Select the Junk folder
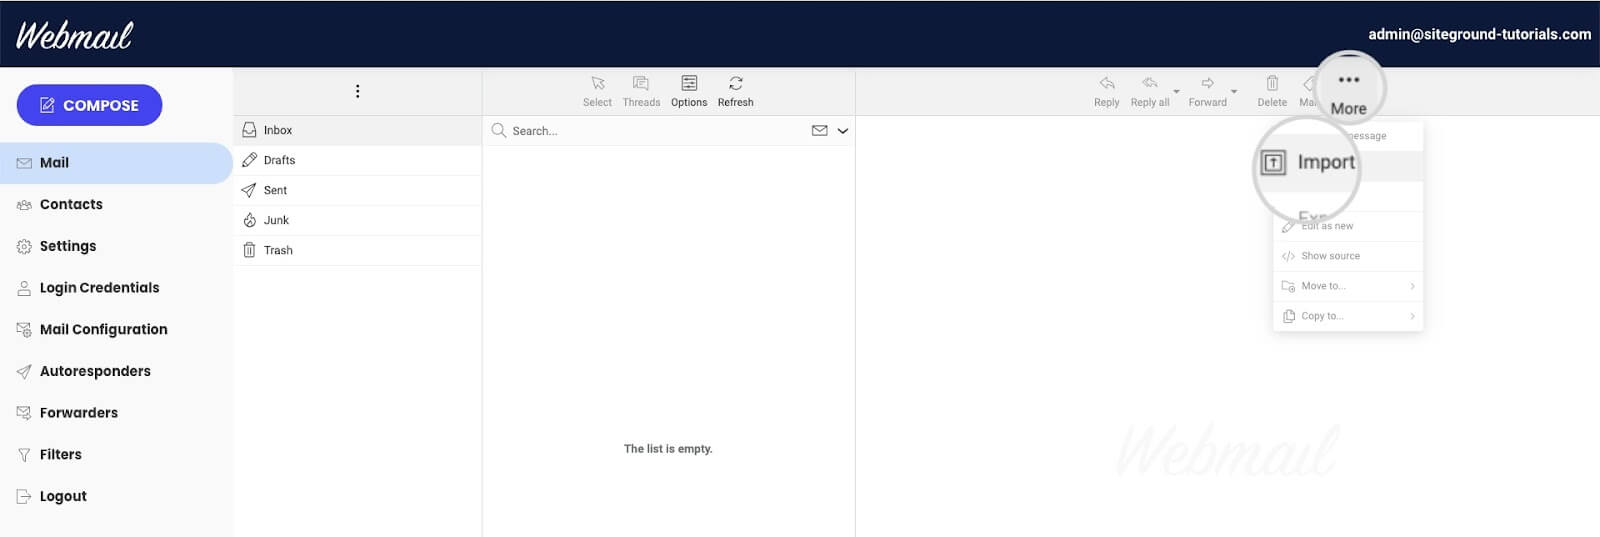Viewport: 1600px width, 537px height. (357, 220)
